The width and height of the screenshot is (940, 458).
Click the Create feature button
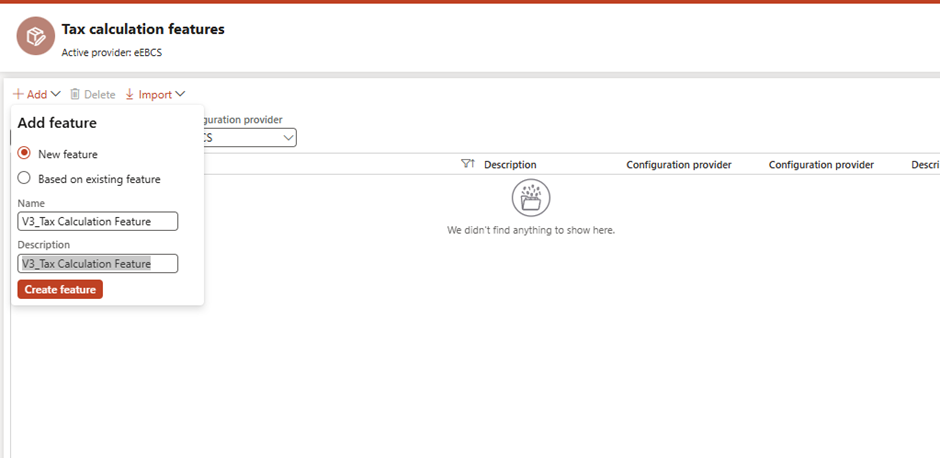[x=60, y=289]
